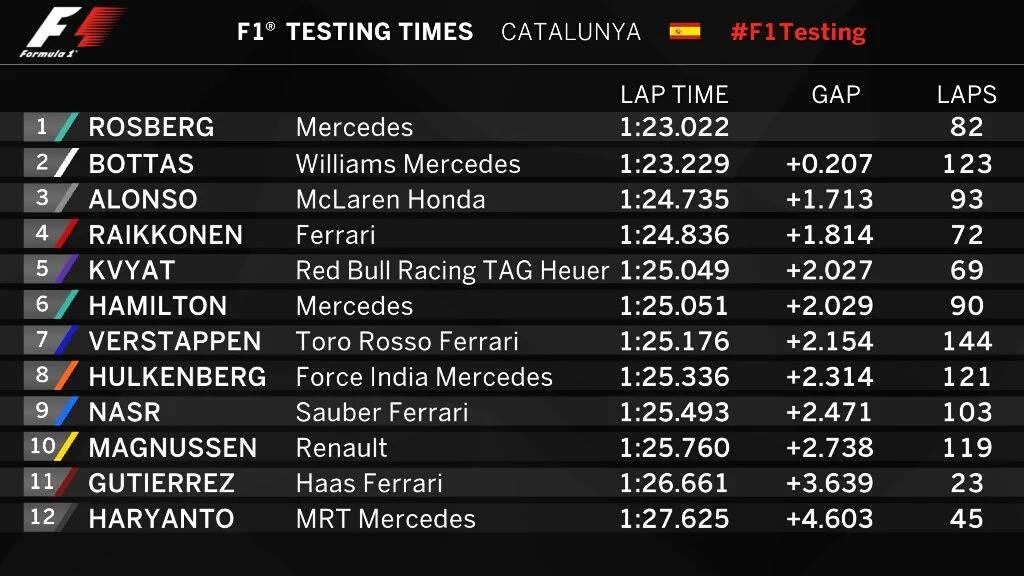The width and height of the screenshot is (1024, 576).
Task: Click the CATALUNYA circuit label
Action: coord(571,31)
